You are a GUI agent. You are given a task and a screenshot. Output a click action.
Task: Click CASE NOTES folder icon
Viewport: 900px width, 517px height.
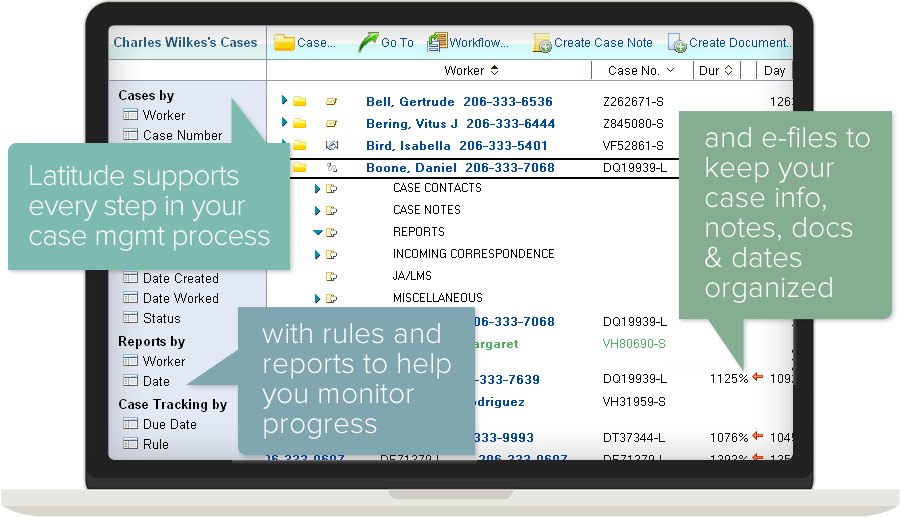coord(331,211)
